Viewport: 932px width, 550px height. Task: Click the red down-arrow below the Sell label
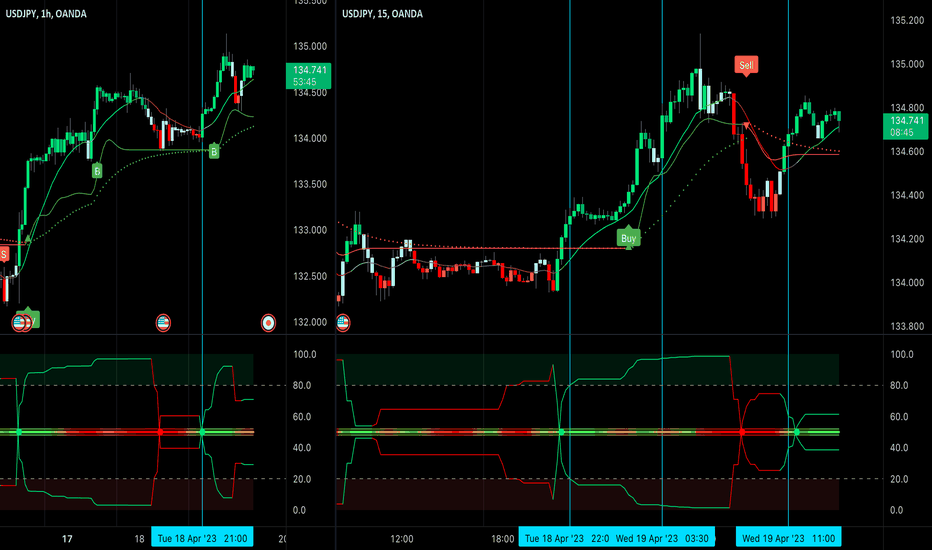[747, 125]
